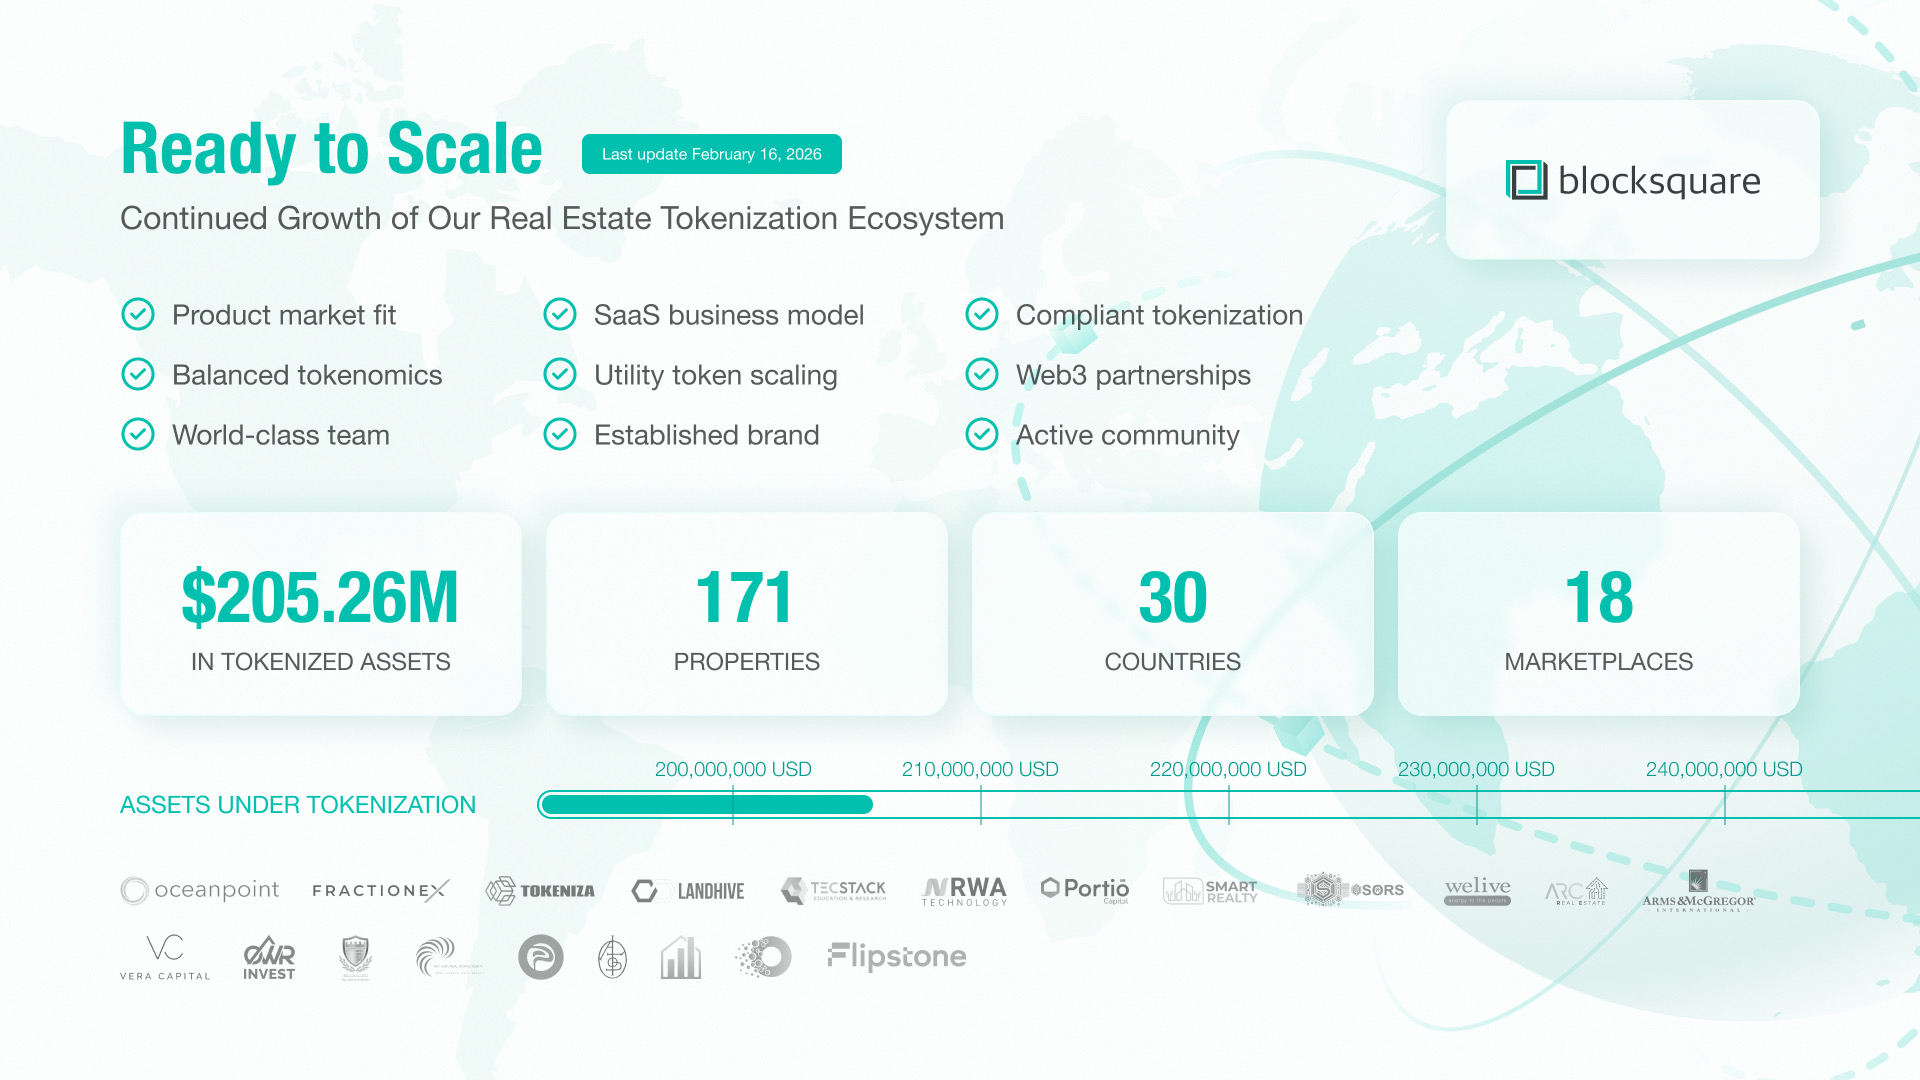Click the Blocksquare logo icon
The height and width of the screenshot is (1080, 1920).
[x=1526, y=180]
